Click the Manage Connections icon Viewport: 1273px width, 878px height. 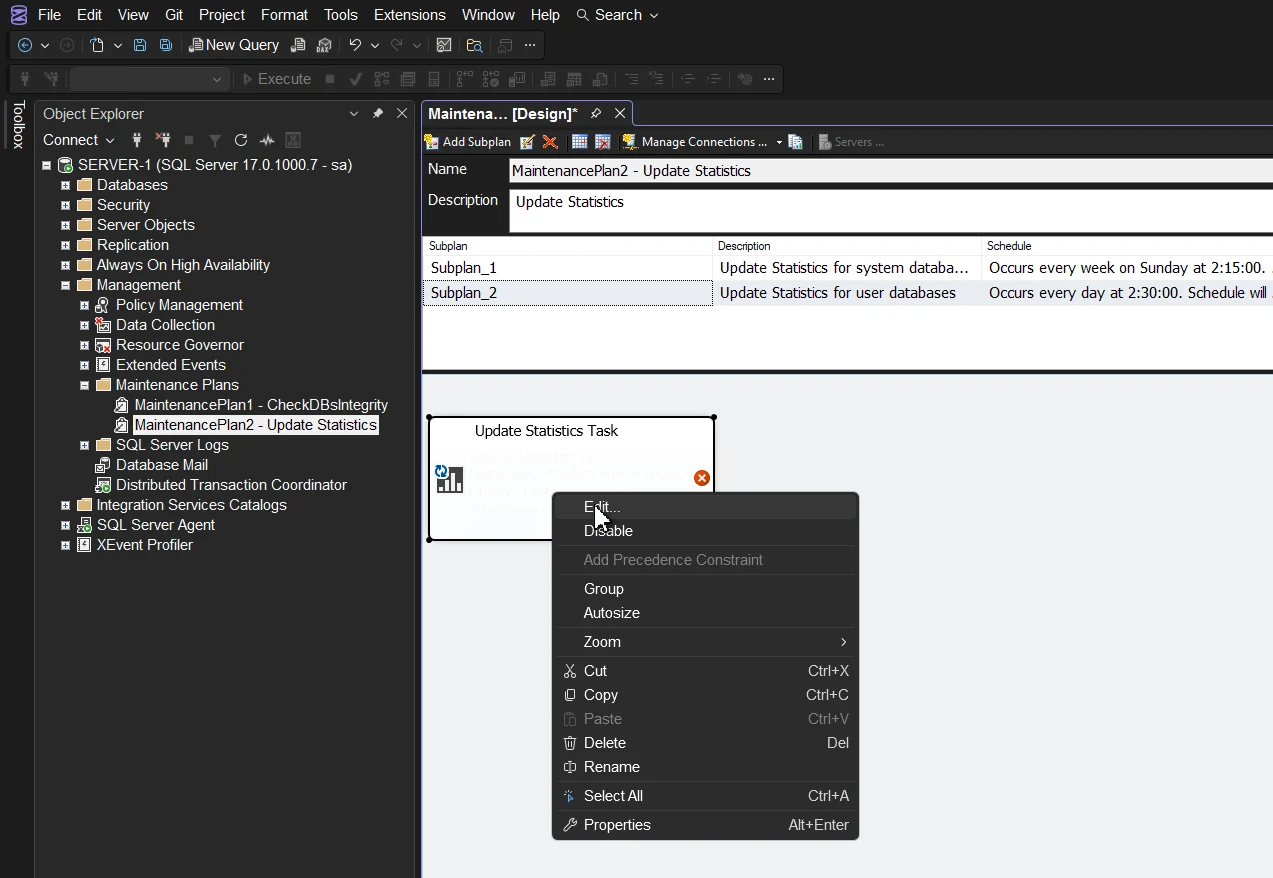[x=630, y=141]
